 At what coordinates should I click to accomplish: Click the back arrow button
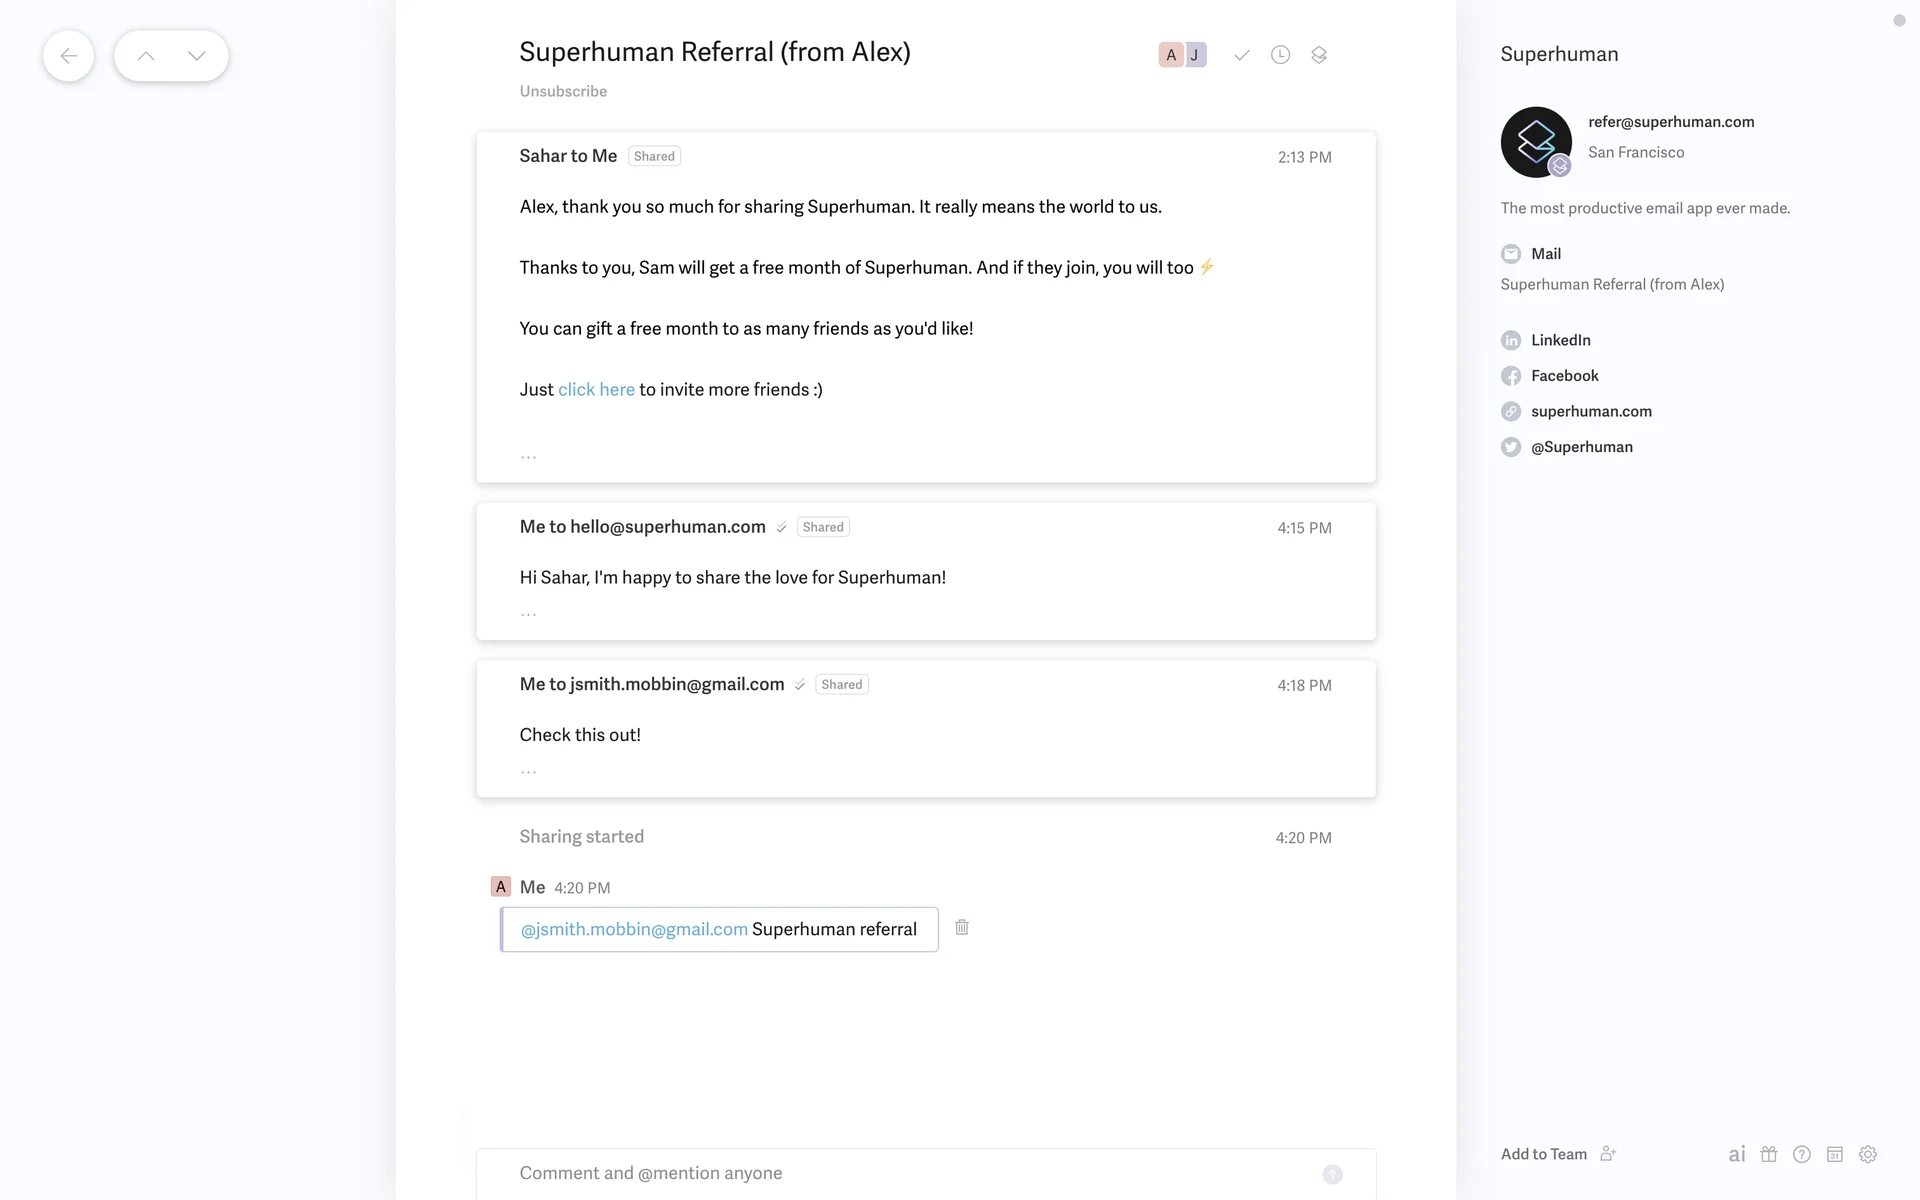pos(68,56)
